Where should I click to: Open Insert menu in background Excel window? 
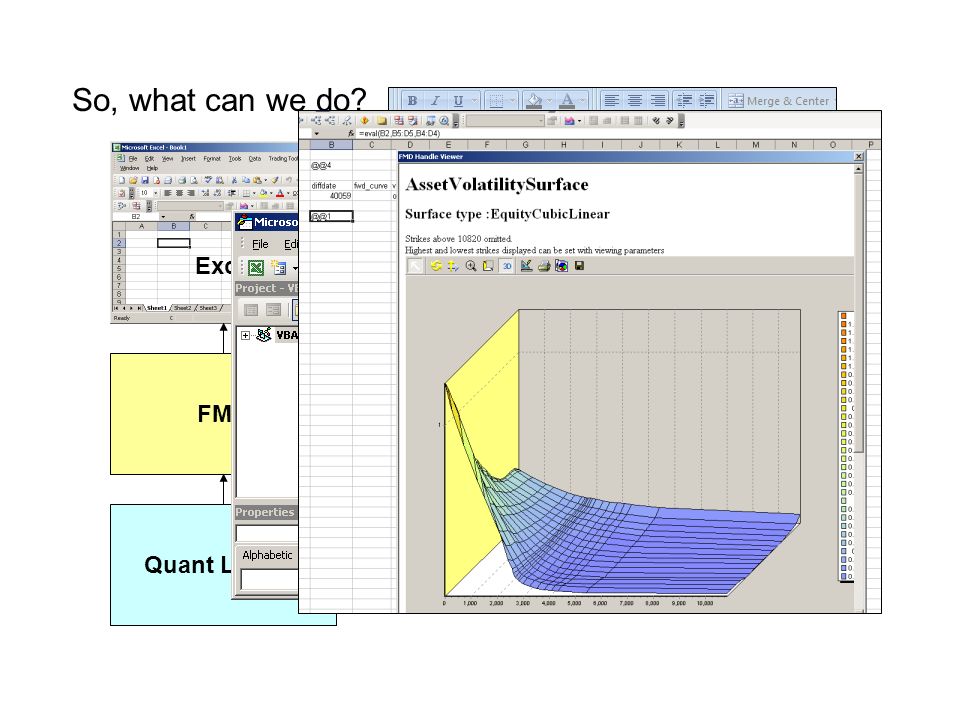pos(188,159)
